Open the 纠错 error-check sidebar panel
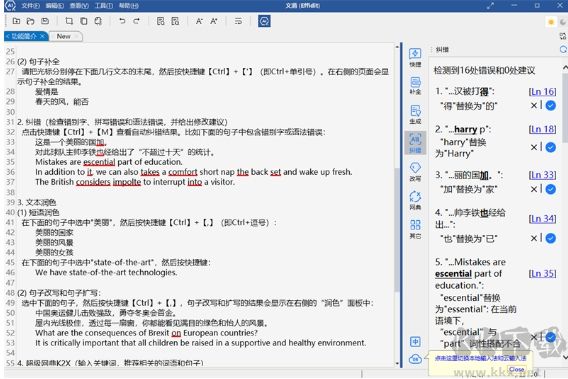Screen dimensions: 568x379 [x=415, y=143]
